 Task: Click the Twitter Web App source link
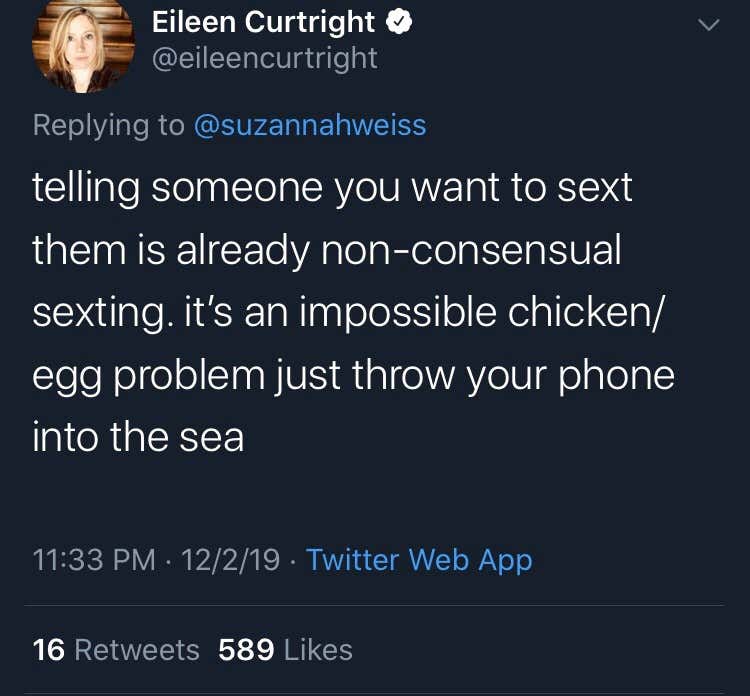pyautogui.click(x=419, y=560)
